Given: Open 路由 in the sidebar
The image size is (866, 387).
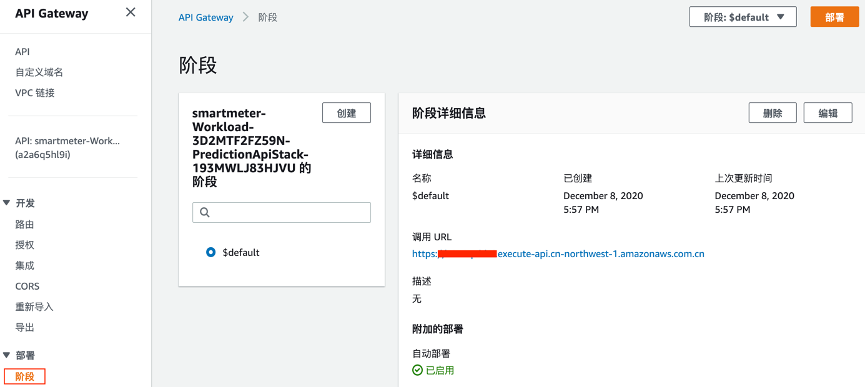Looking at the screenshot, I should coord(25,224).
